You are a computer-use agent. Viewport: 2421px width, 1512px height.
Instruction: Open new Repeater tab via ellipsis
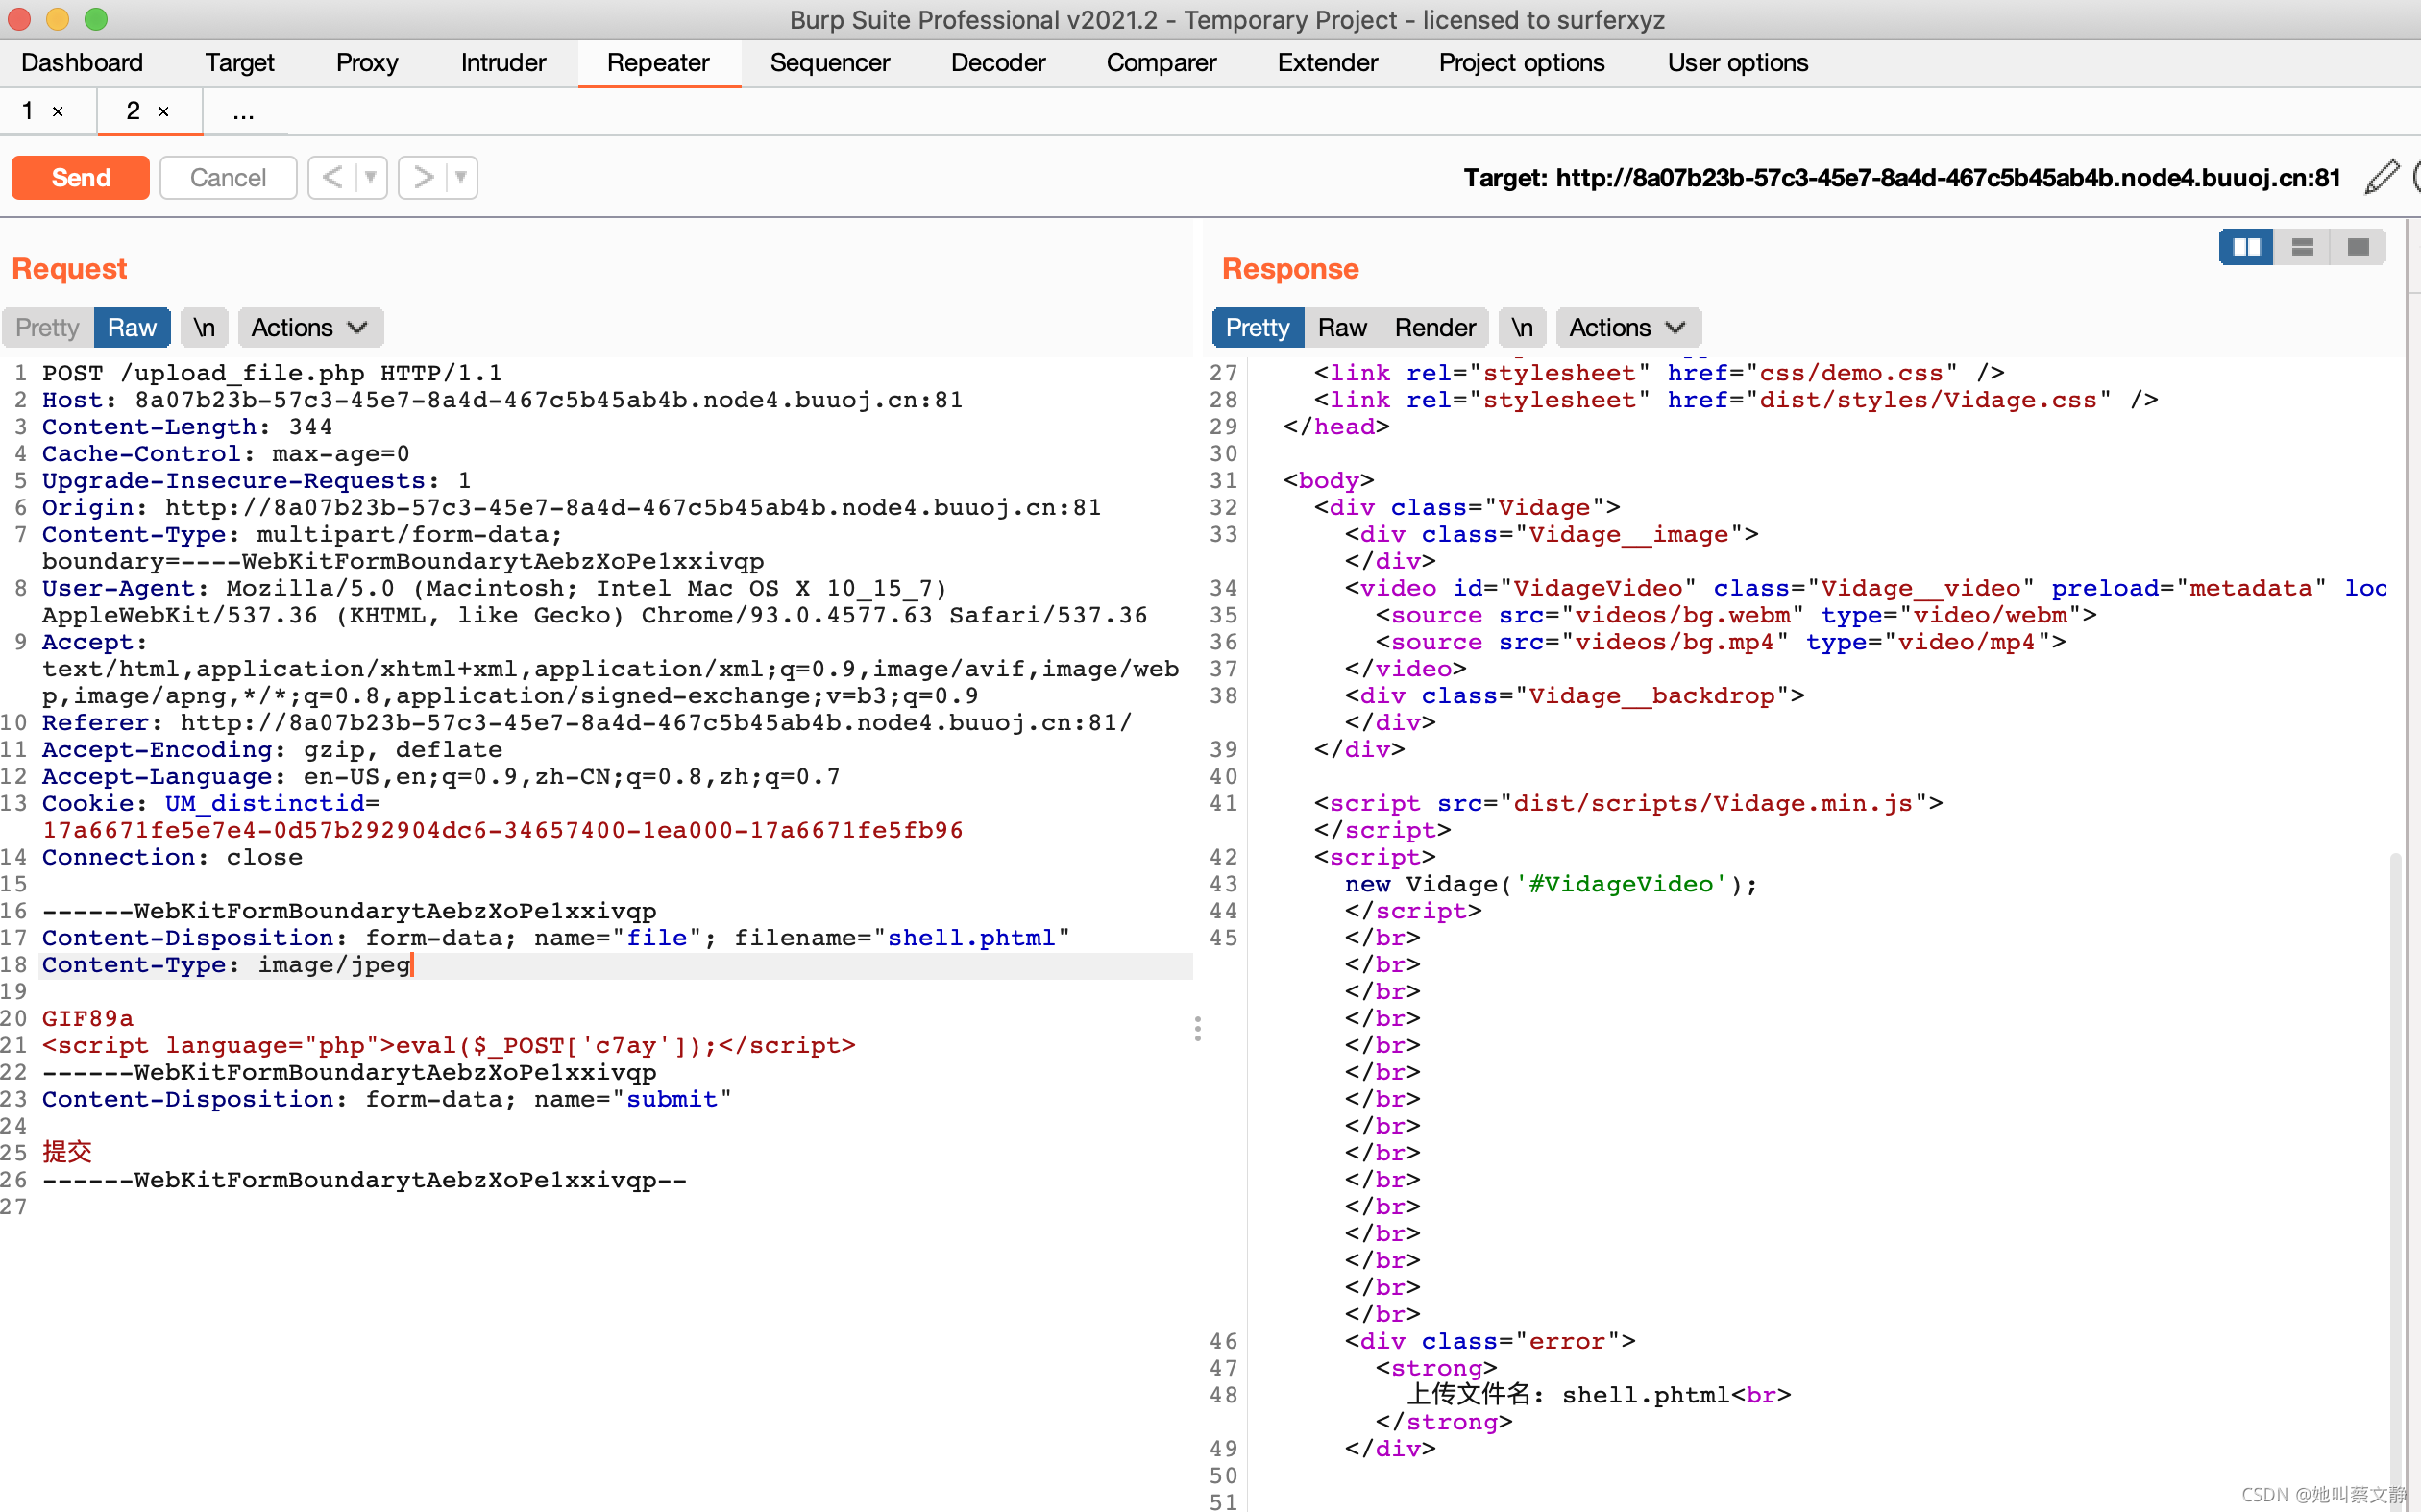(243, 112)
